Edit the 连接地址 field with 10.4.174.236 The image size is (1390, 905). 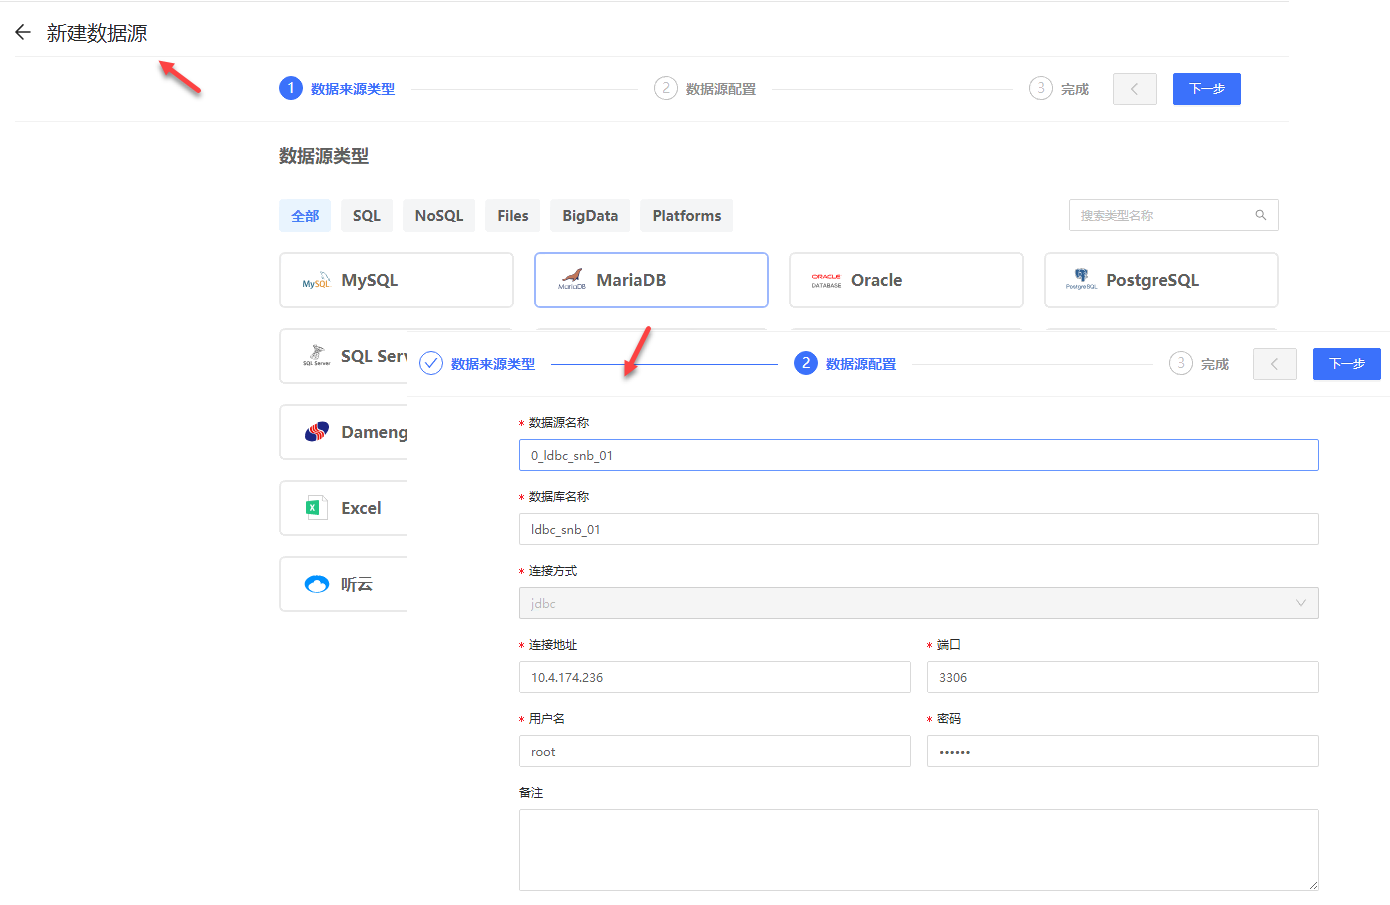[x=714, y=677]
